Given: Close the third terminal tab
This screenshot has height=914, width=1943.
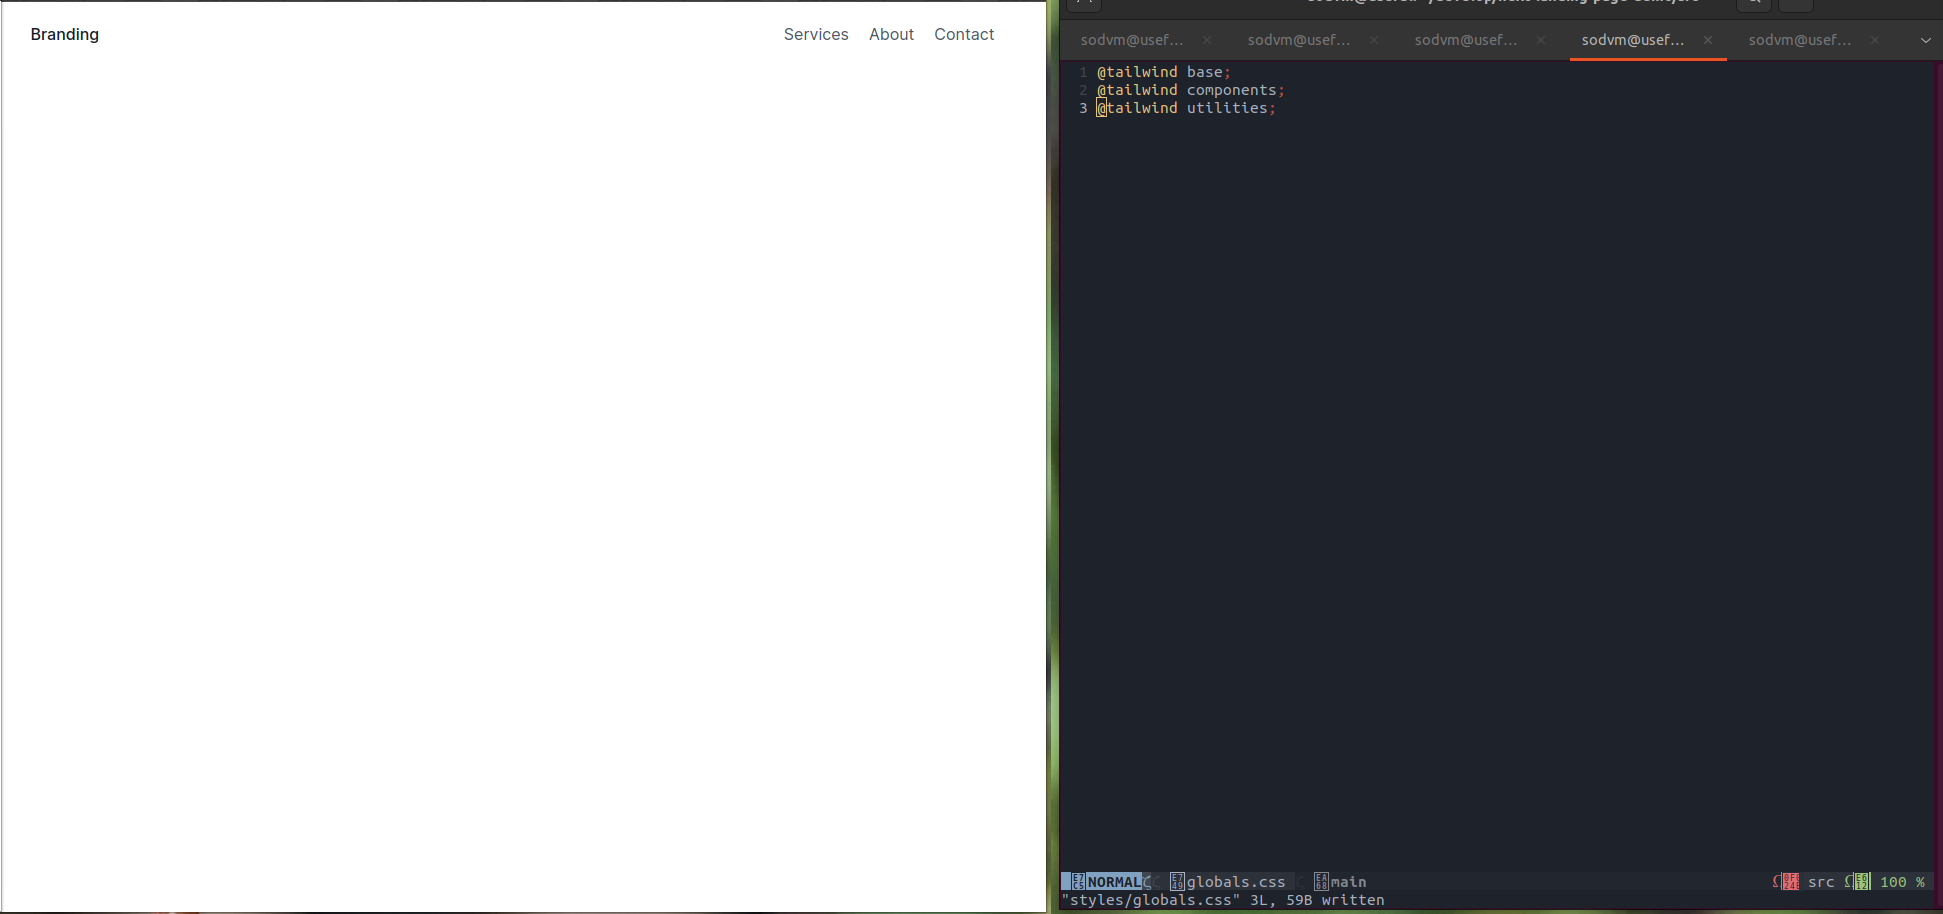Looking at the screenshot, I should click(1541, 40).
